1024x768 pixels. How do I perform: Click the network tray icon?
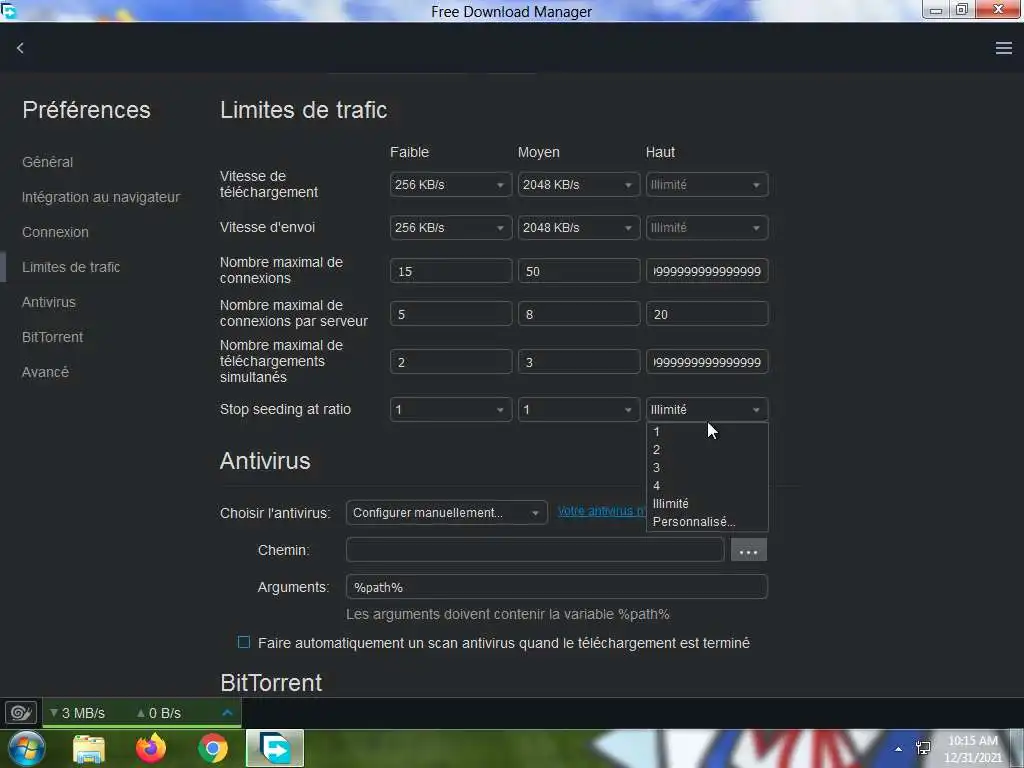(923, 748)
